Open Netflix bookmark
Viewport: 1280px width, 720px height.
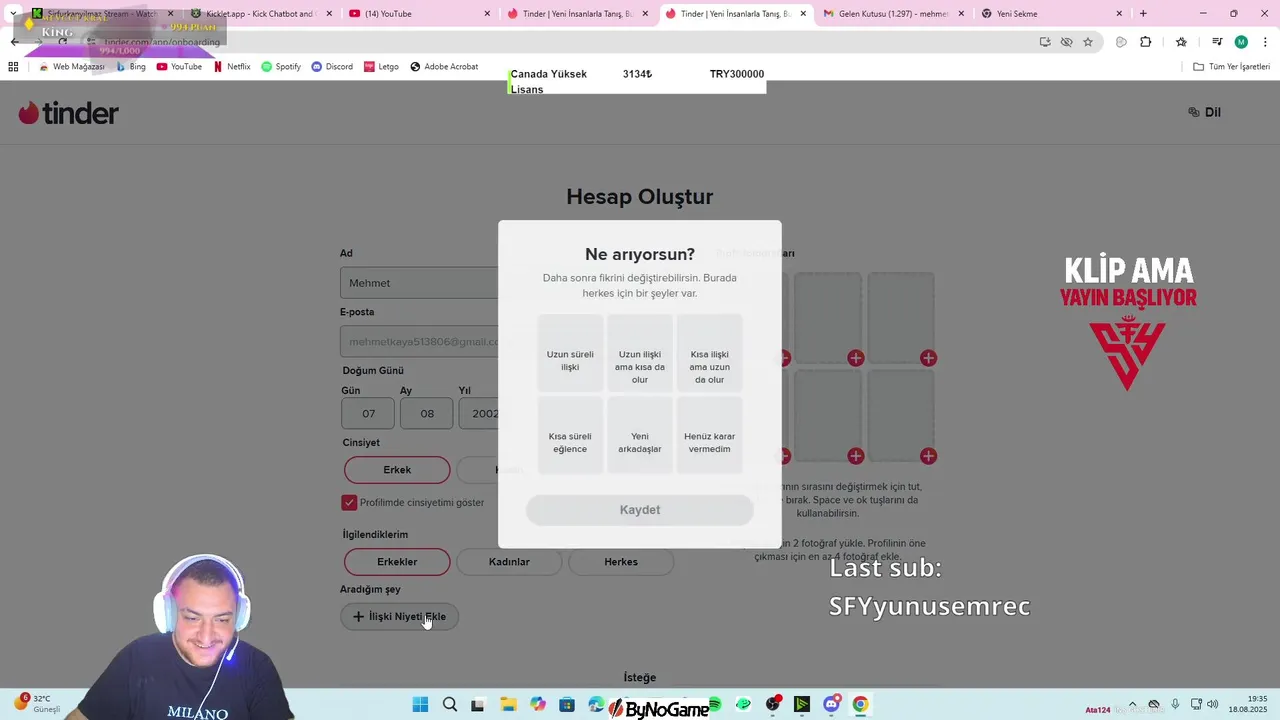click(232, 67)
